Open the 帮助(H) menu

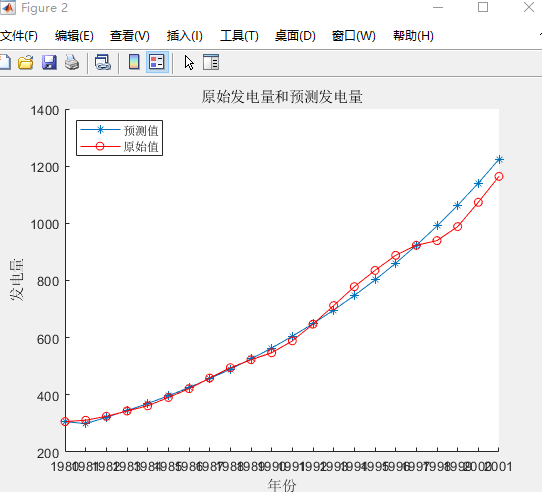point(413,36)
